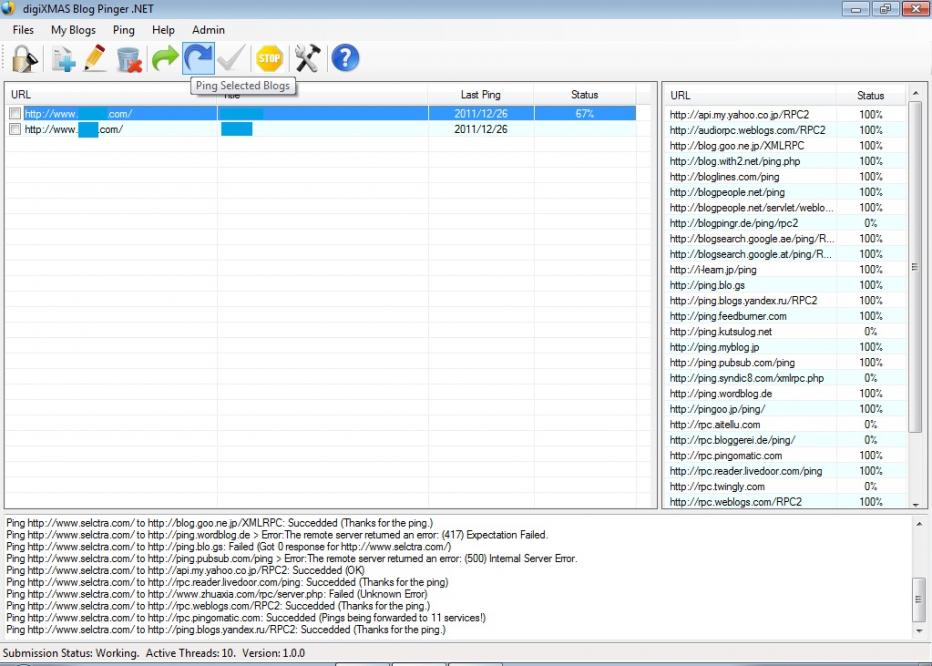Sort blogs by the Last Ping column header
This screenshot has height=666, width=932.
tap(480, 95)
